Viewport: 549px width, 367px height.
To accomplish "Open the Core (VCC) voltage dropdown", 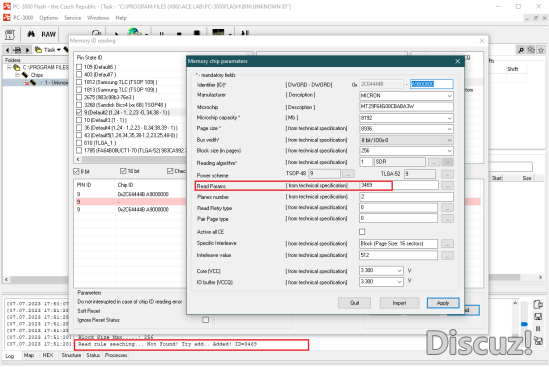I will point(381,271).
